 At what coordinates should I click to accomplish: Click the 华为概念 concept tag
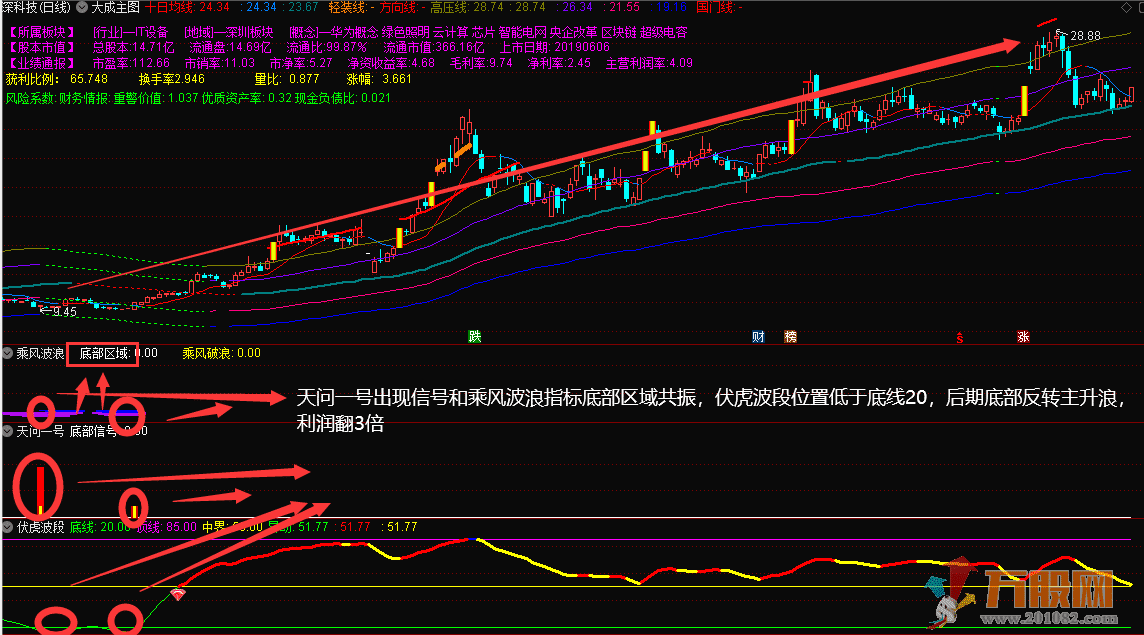click(x=355, y=32)
